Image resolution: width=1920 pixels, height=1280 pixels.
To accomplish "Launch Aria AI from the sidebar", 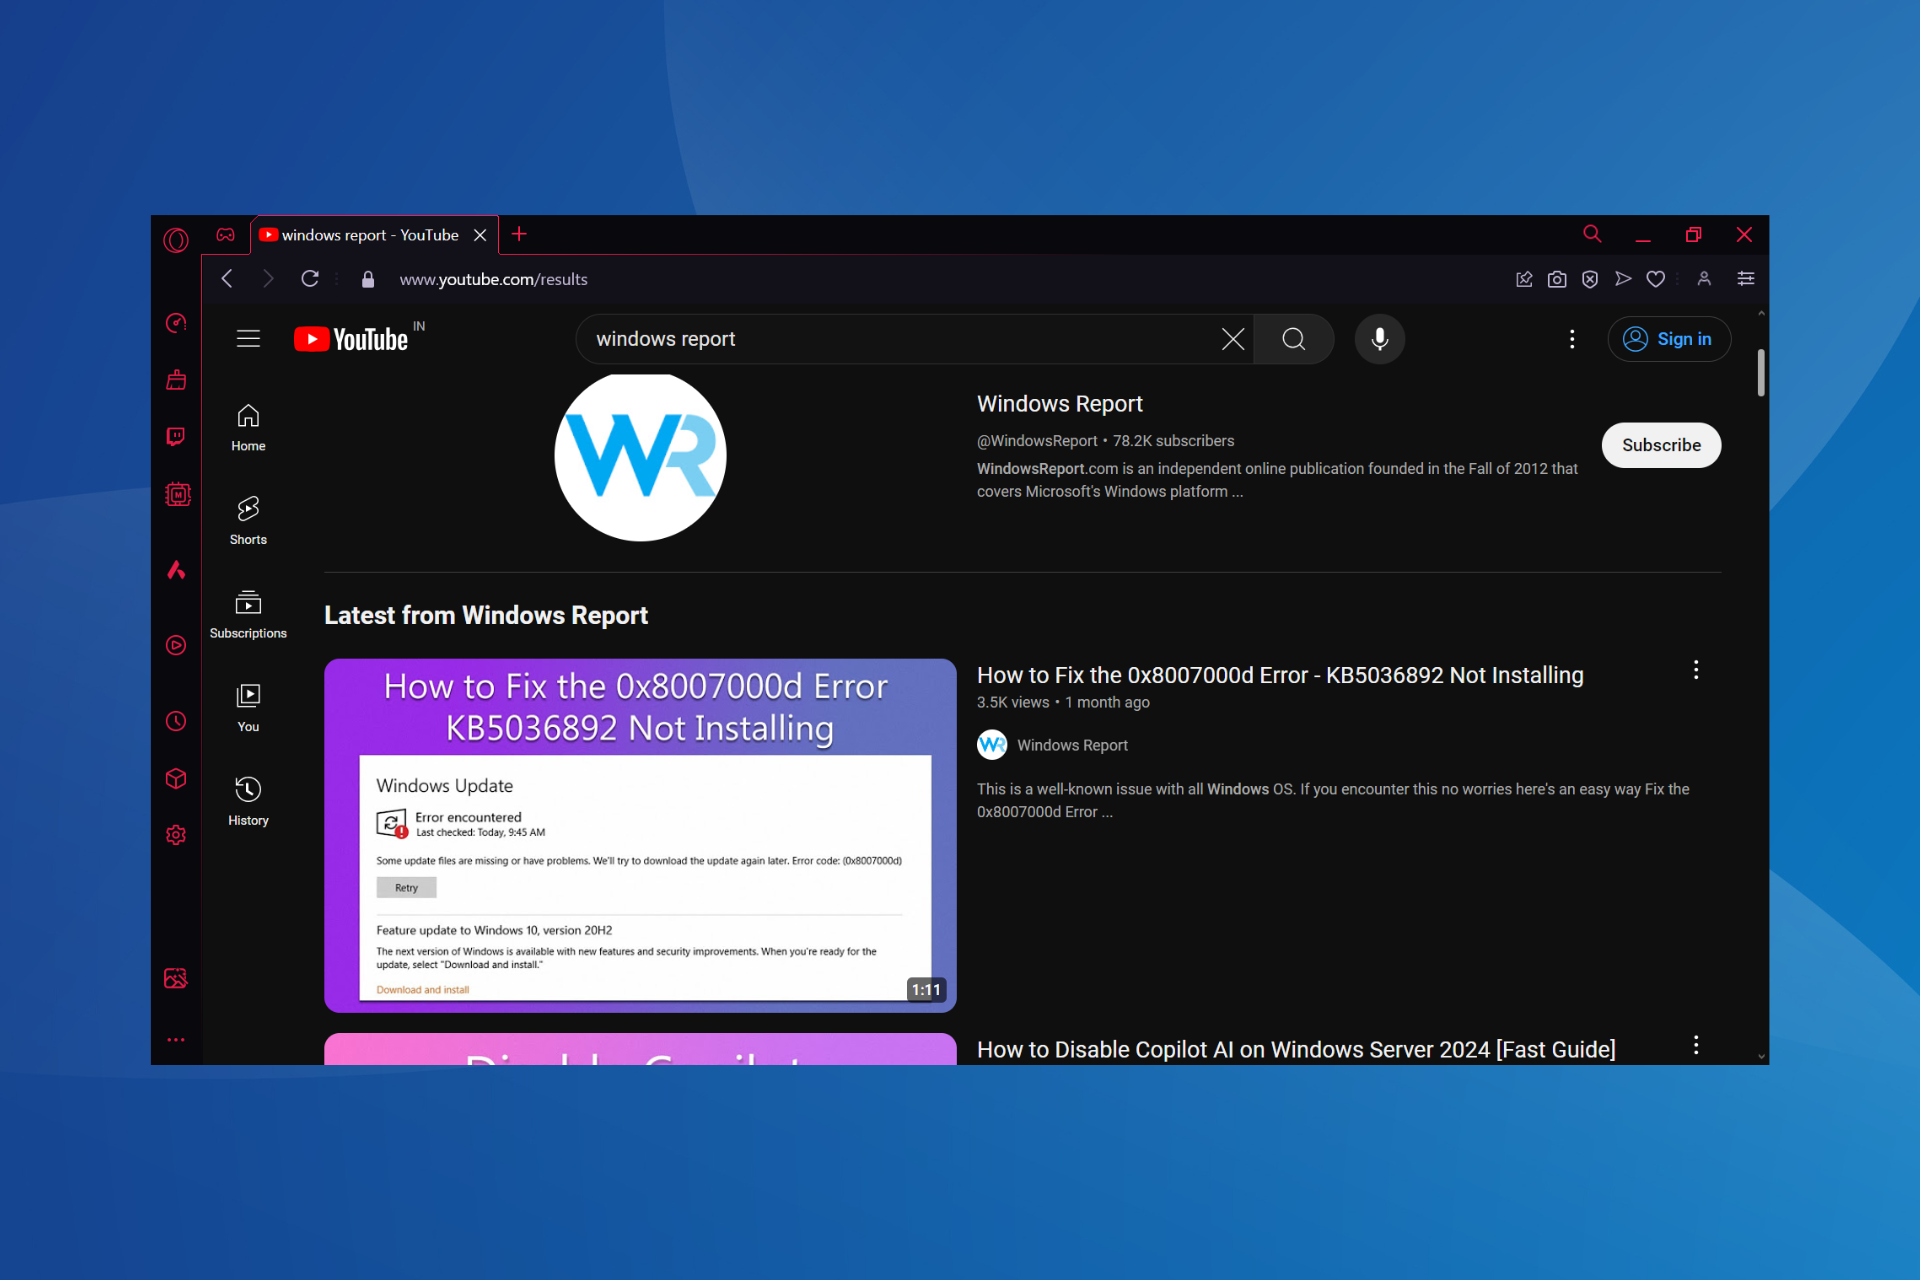I will 176,569.
